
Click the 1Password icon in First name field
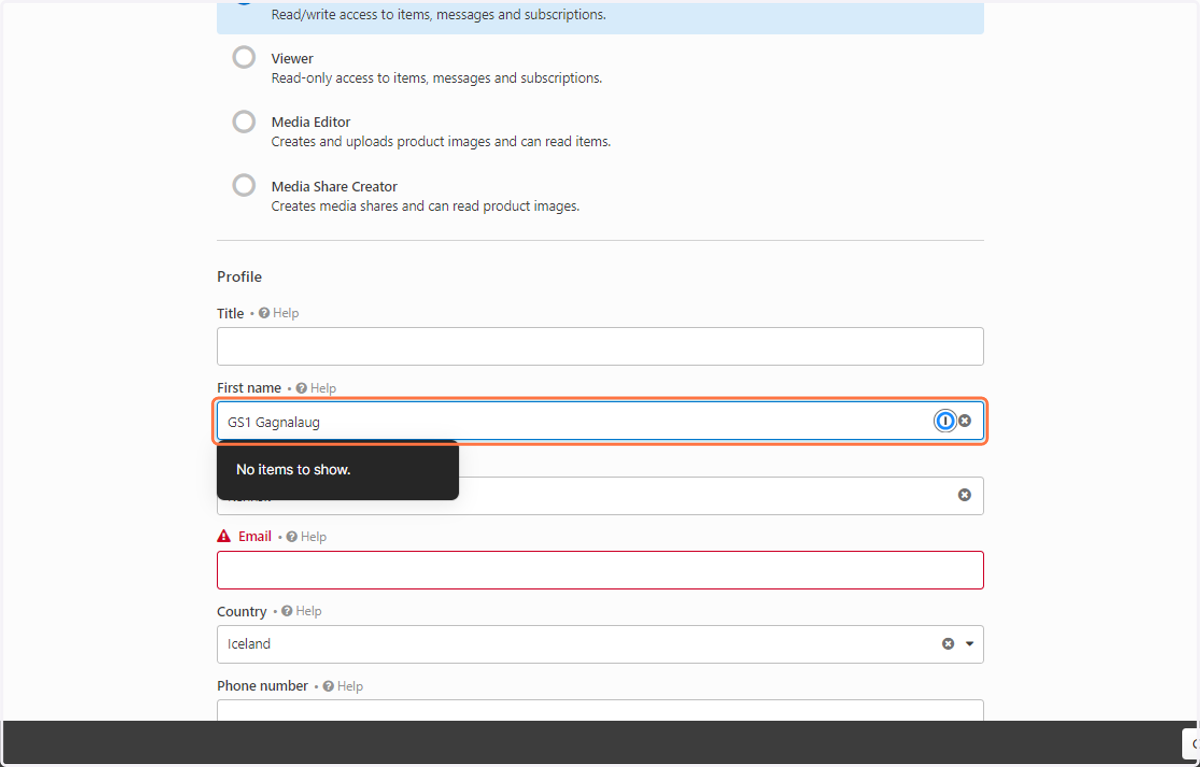click(x=945, y=421)
